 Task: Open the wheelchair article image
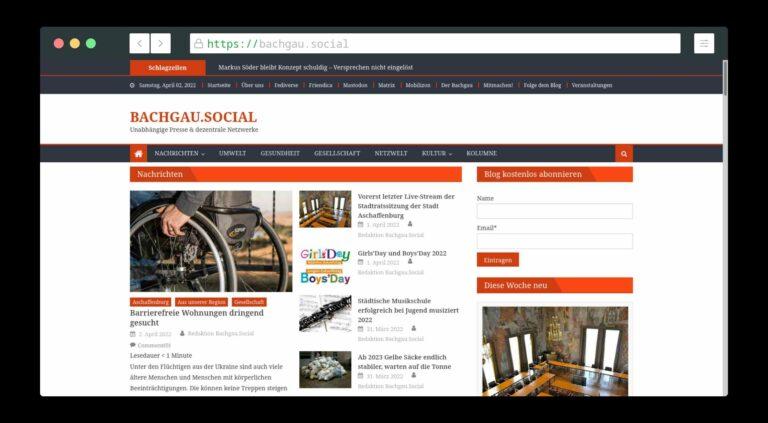point(211,241)
